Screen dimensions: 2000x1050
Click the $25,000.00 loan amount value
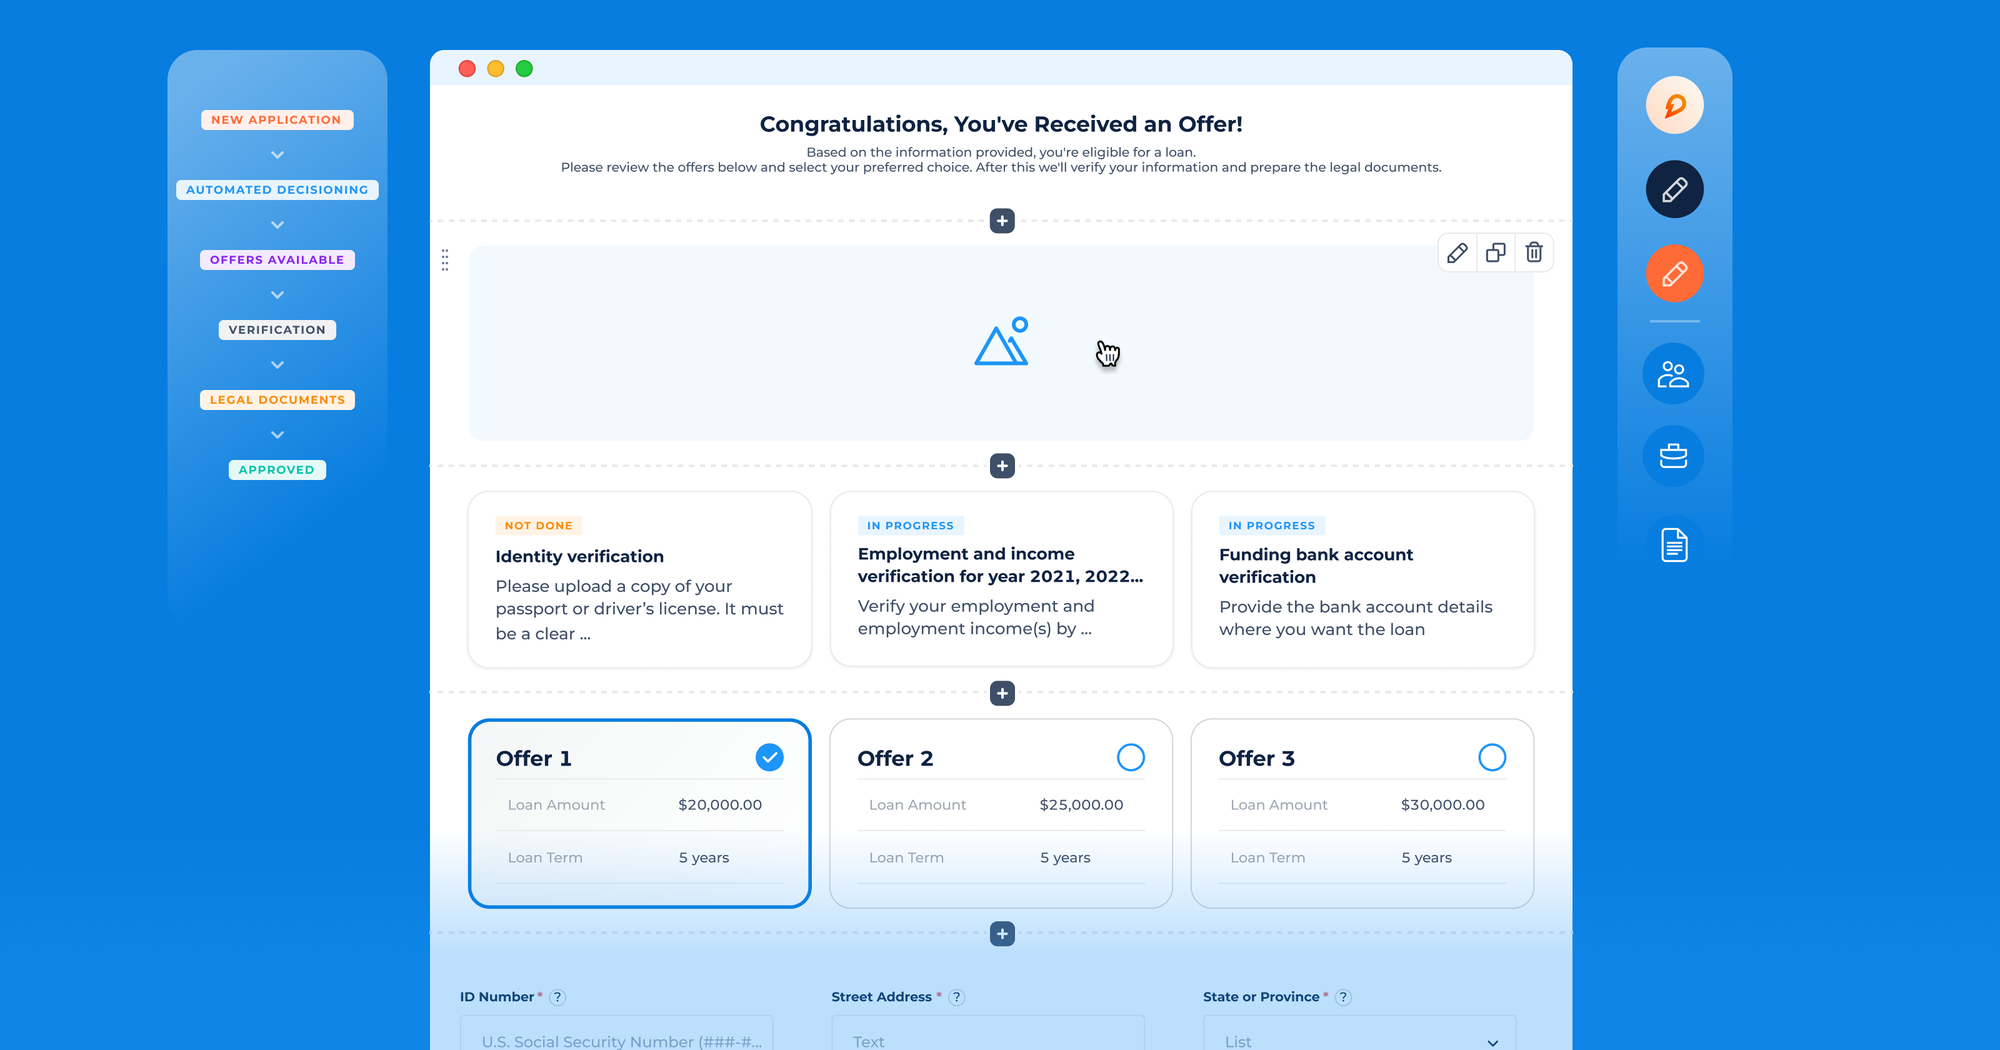[1081, 805]
